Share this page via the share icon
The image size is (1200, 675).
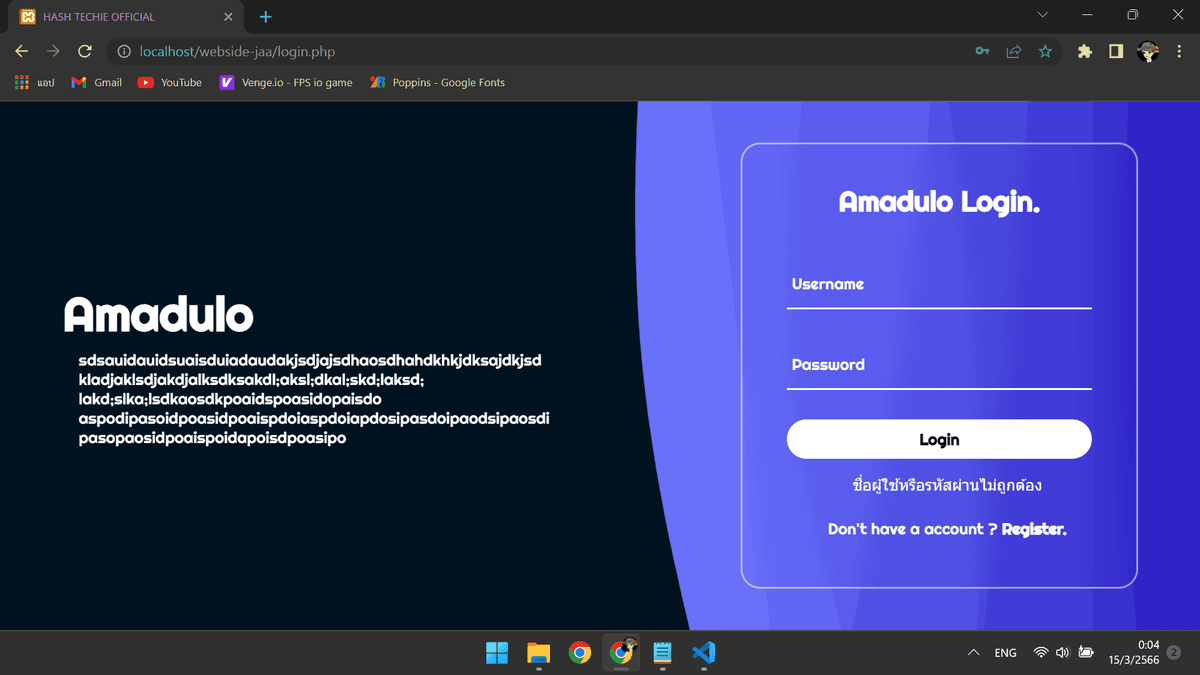pyautogui.click(x=1014, y=51)
